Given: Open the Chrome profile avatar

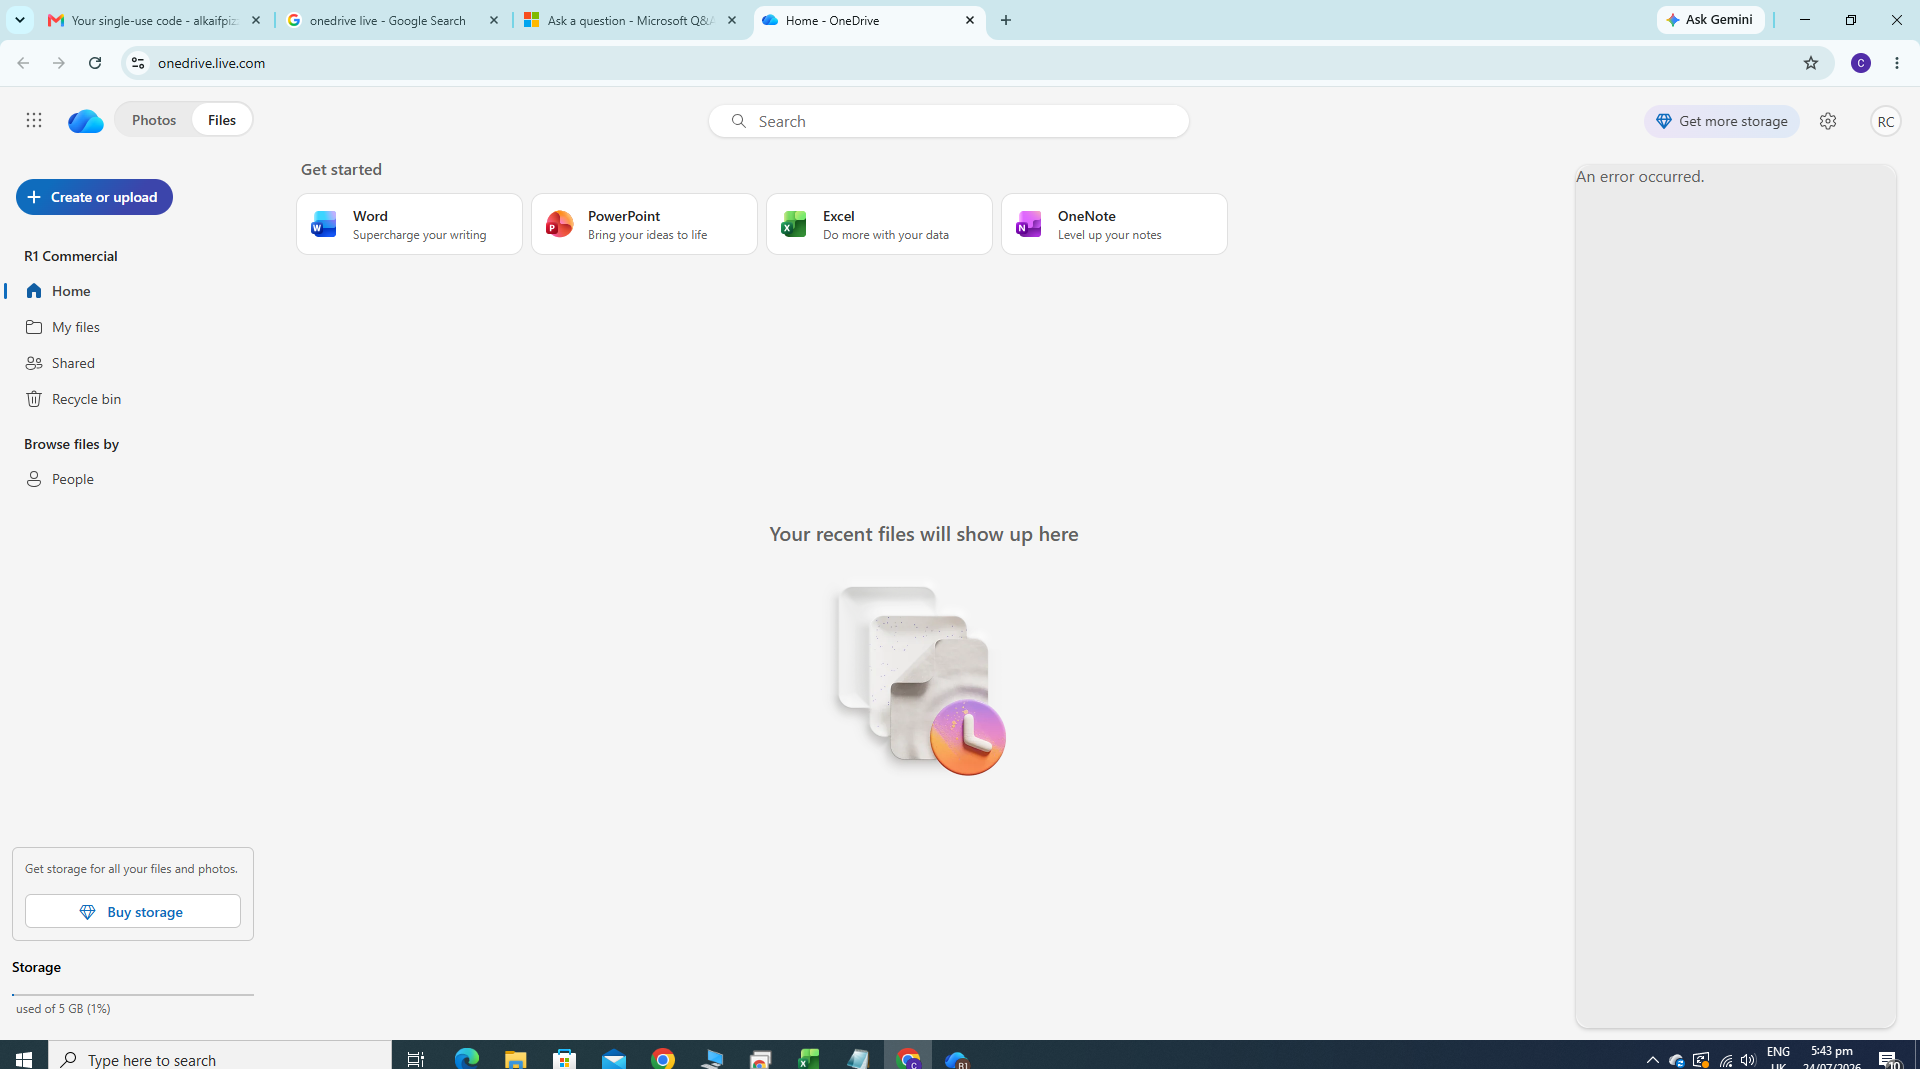Looking at the screenshot, I should 1861,63.
